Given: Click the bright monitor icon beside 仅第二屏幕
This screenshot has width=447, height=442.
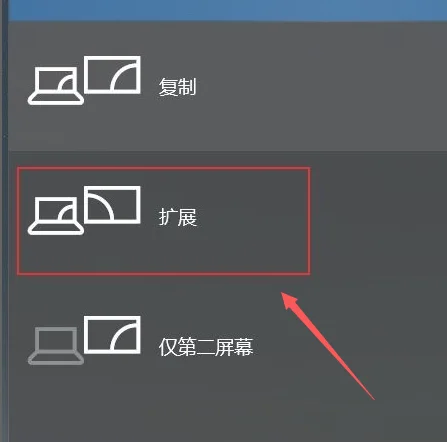Looking at the screenshot, I should tap(112, 335).
